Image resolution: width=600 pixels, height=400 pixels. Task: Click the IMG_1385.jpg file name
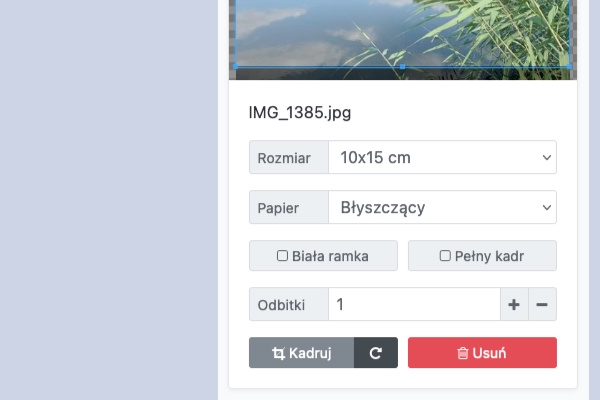tap(300, 112)
